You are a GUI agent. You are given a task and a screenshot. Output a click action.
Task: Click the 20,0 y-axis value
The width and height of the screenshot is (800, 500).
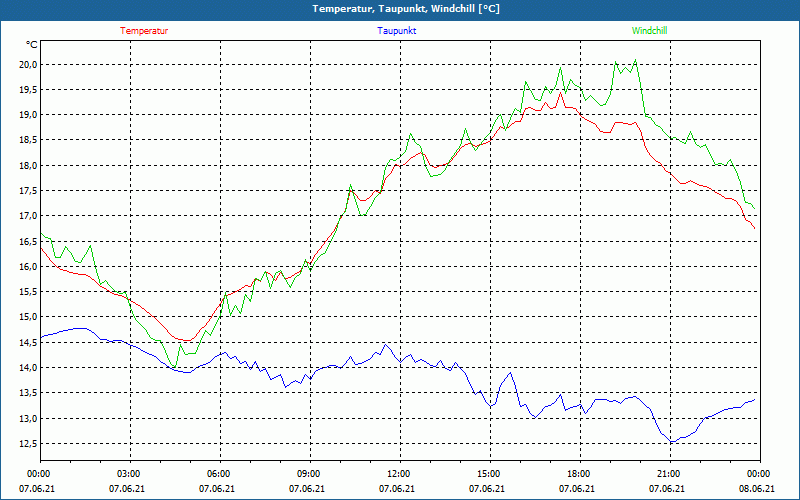pyautogui.click(x=29, y=64)
